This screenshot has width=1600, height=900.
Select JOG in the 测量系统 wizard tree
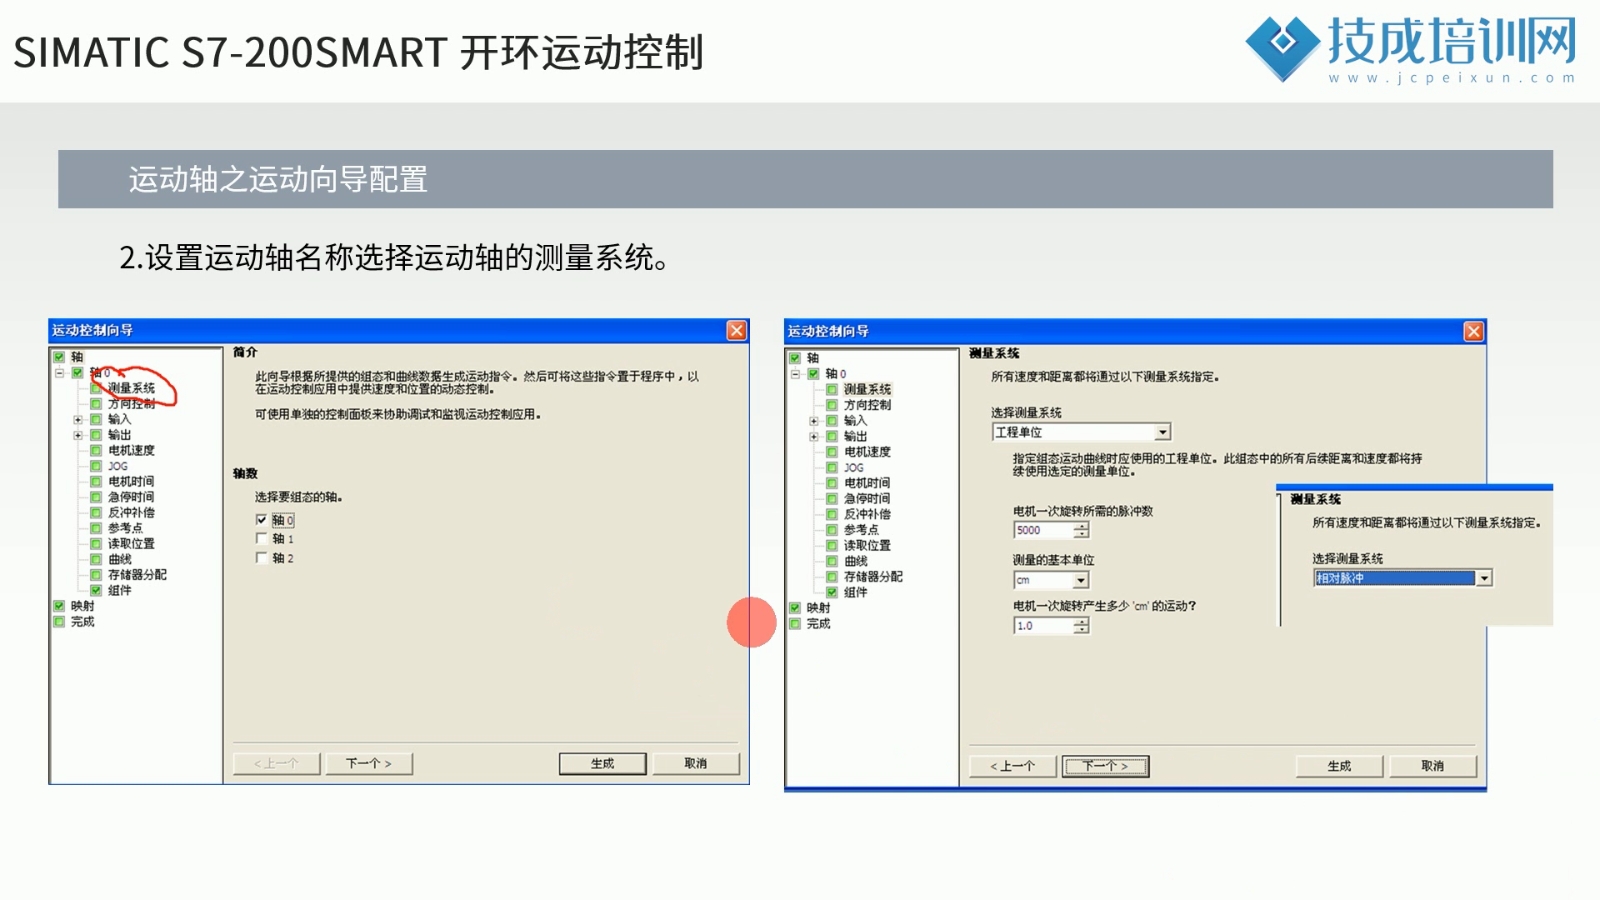[853, 467]
